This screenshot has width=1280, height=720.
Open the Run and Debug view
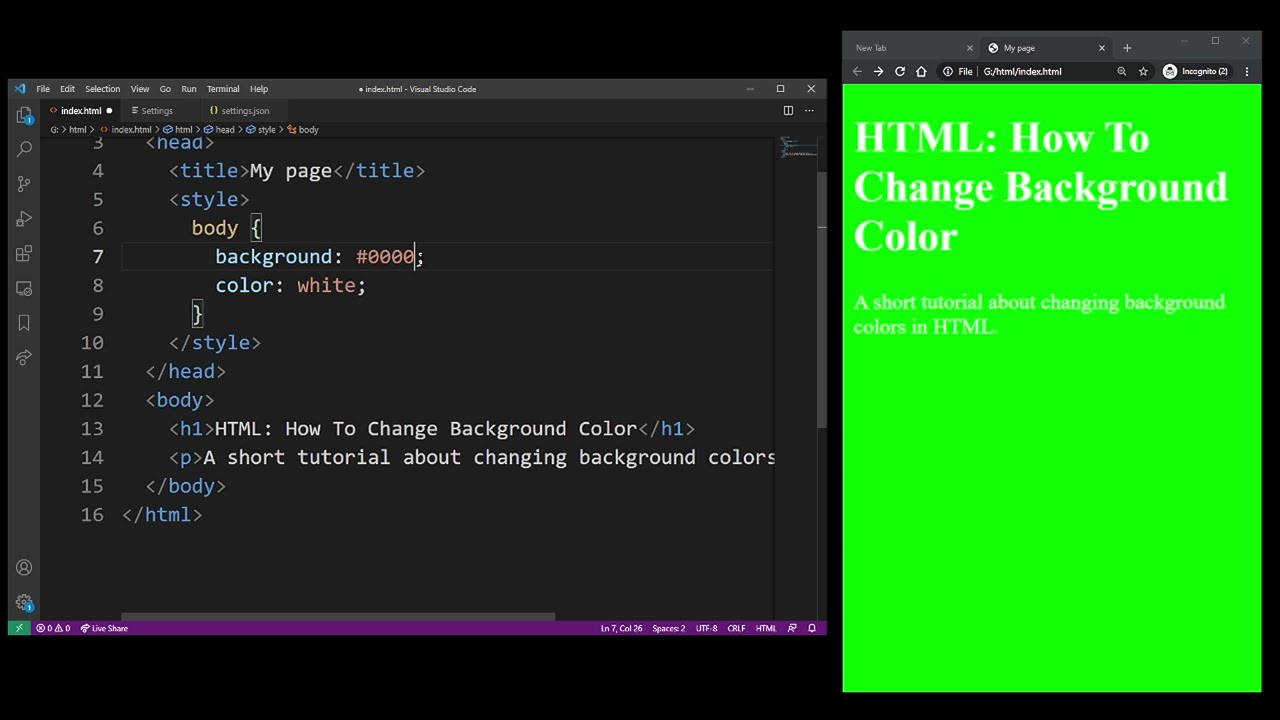(x=24, y=218)
